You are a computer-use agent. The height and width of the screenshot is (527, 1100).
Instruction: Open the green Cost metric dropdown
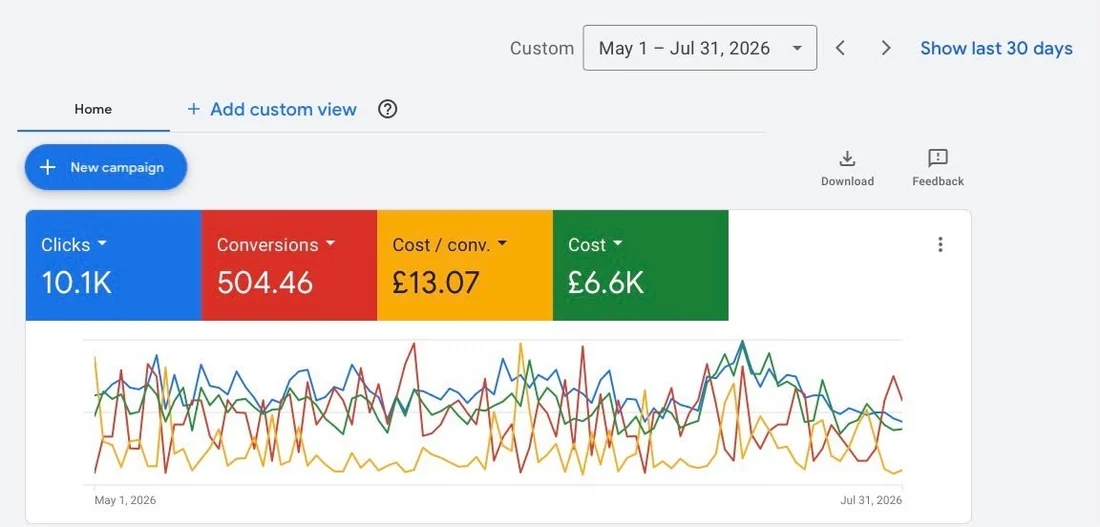pyautogui.click(x=596, y=244)
